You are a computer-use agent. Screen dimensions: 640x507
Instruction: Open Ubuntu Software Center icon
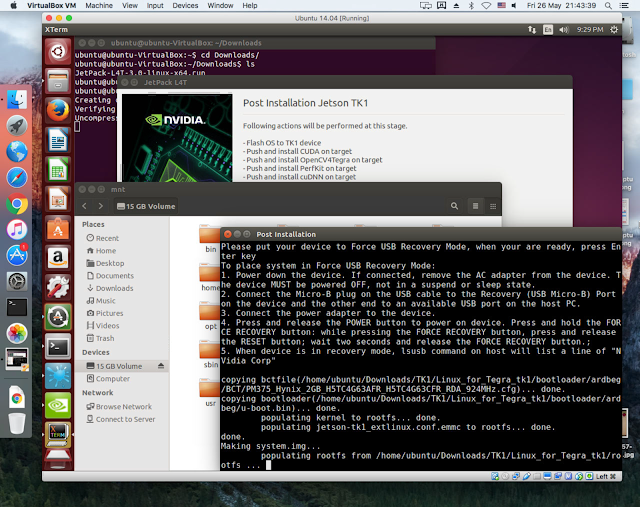pos(58,228)
